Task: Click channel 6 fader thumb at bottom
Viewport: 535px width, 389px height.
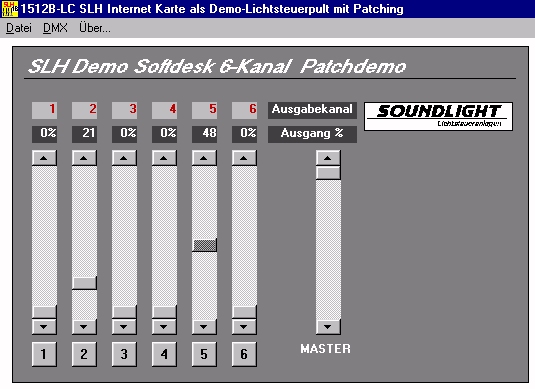Action: [x=244, y=312]
